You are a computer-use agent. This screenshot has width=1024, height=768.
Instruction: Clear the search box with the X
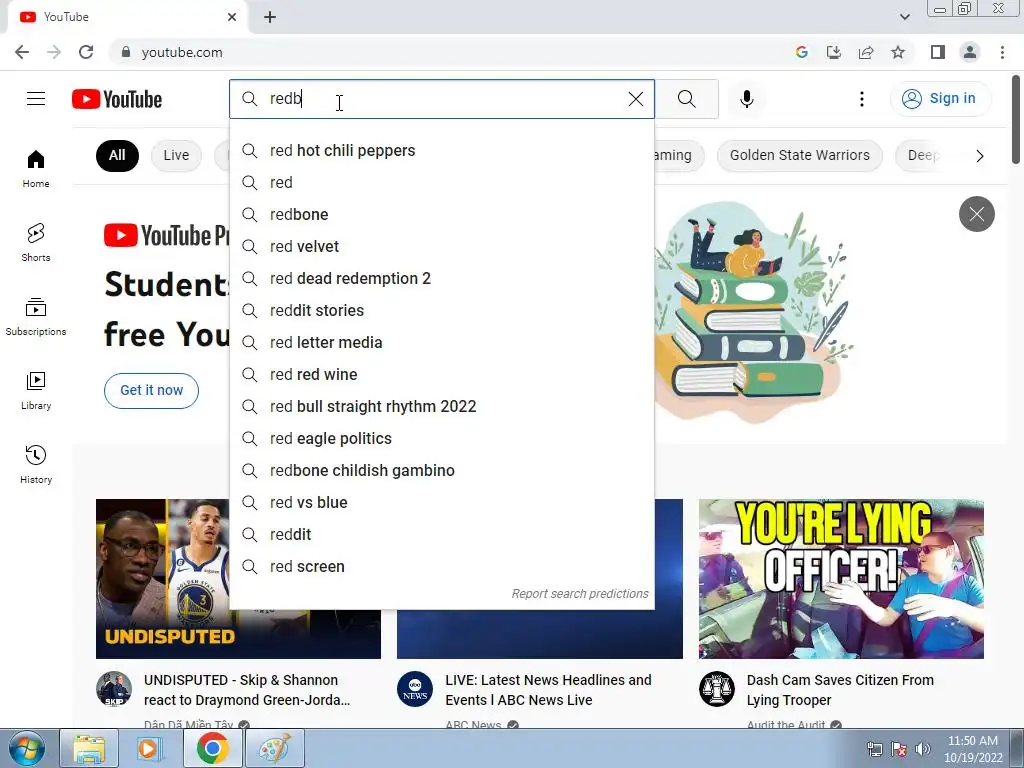pyautogui.click(x=635, y=99)
